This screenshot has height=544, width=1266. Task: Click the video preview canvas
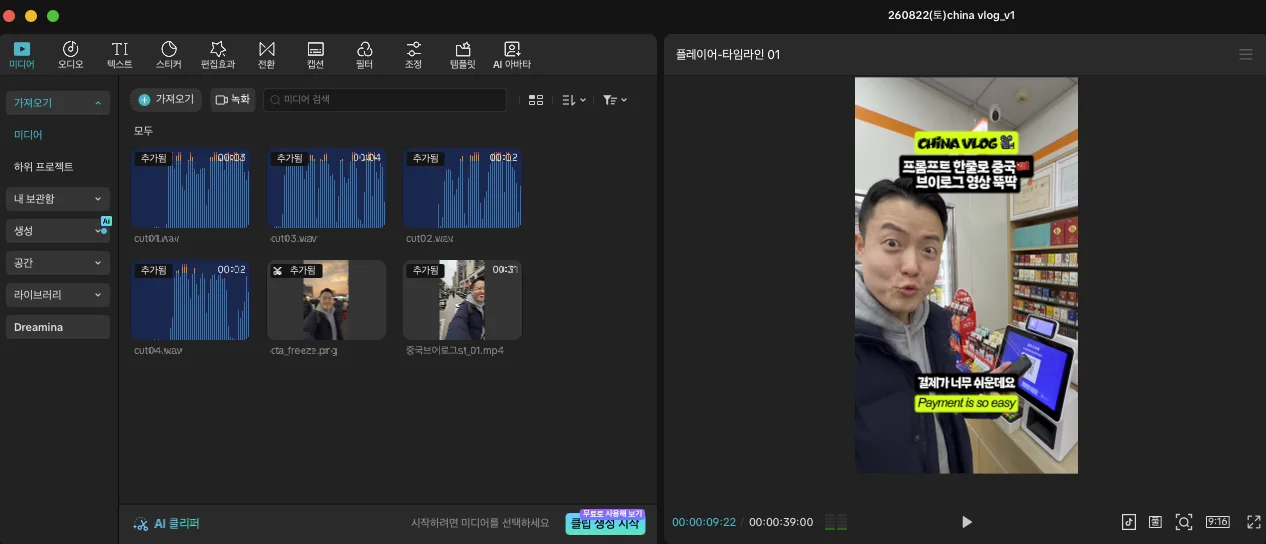966,275
